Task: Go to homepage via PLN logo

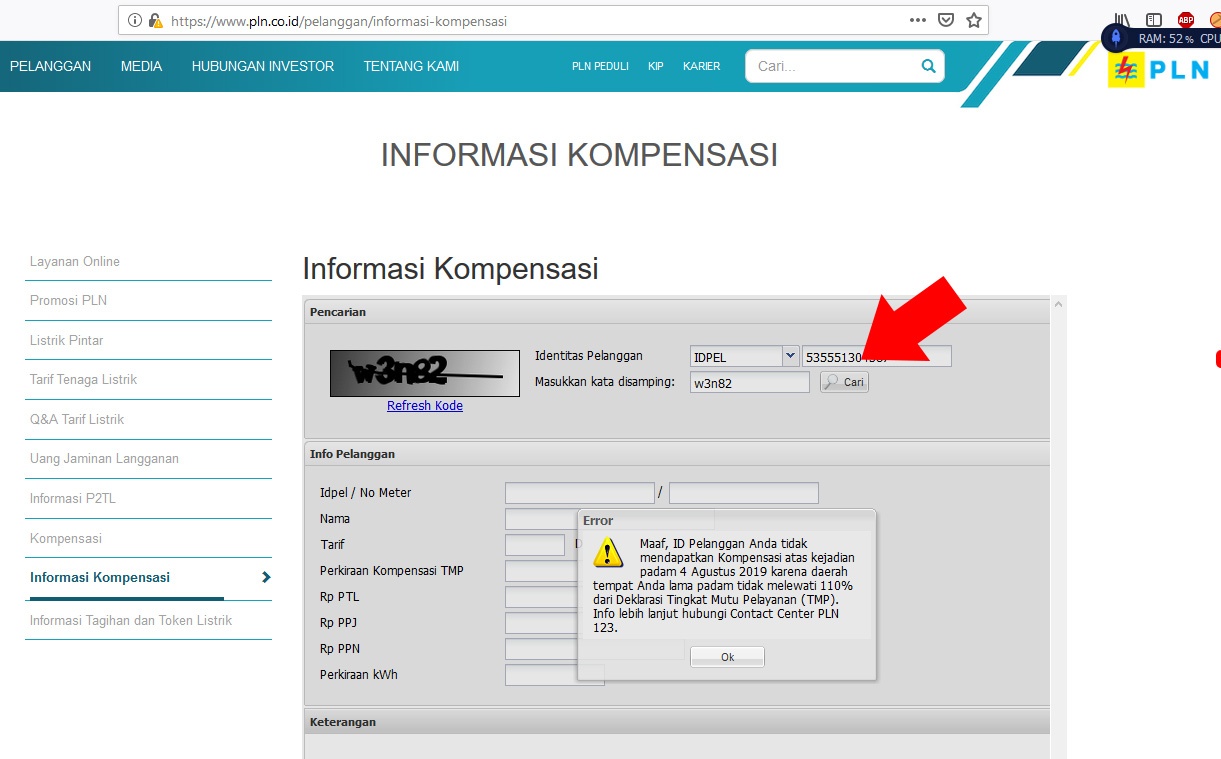Action: tap(1158, 71)
